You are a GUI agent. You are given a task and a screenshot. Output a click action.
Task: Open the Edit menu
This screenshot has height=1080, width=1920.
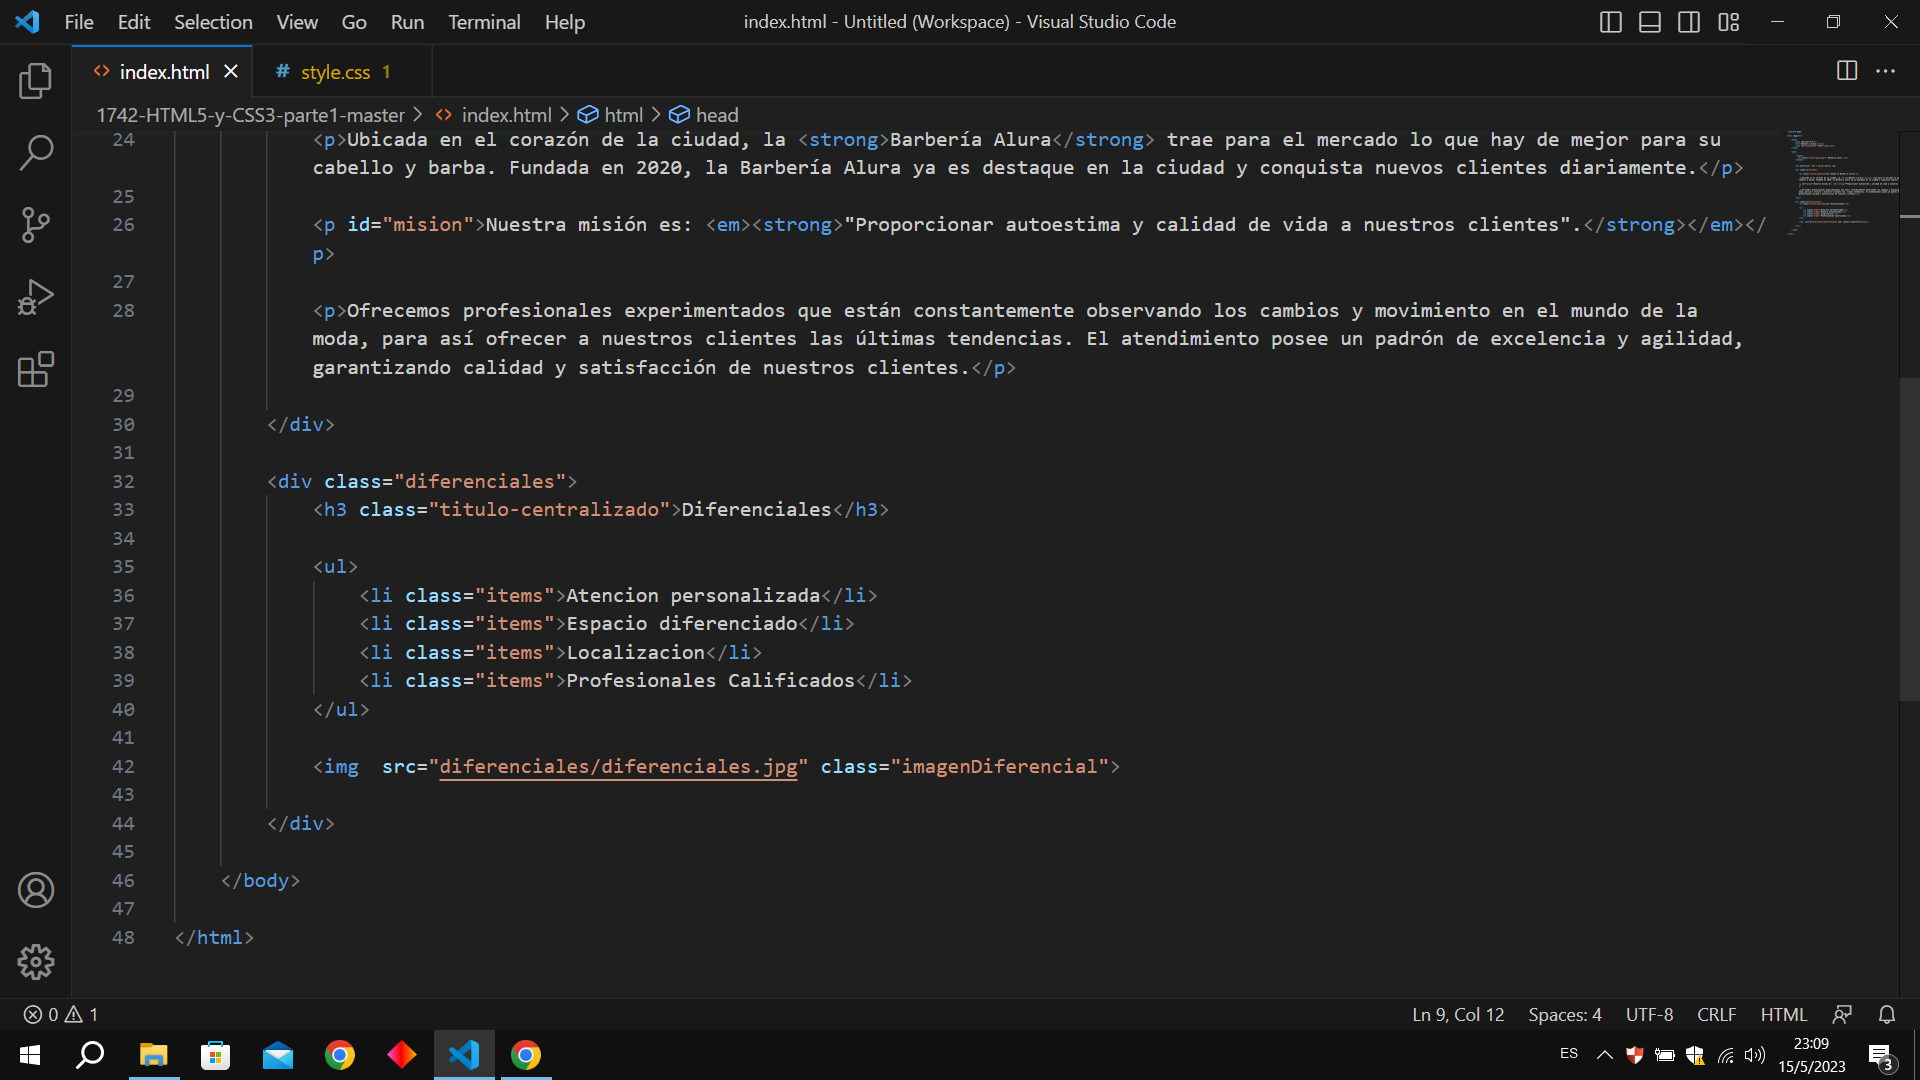134,22
